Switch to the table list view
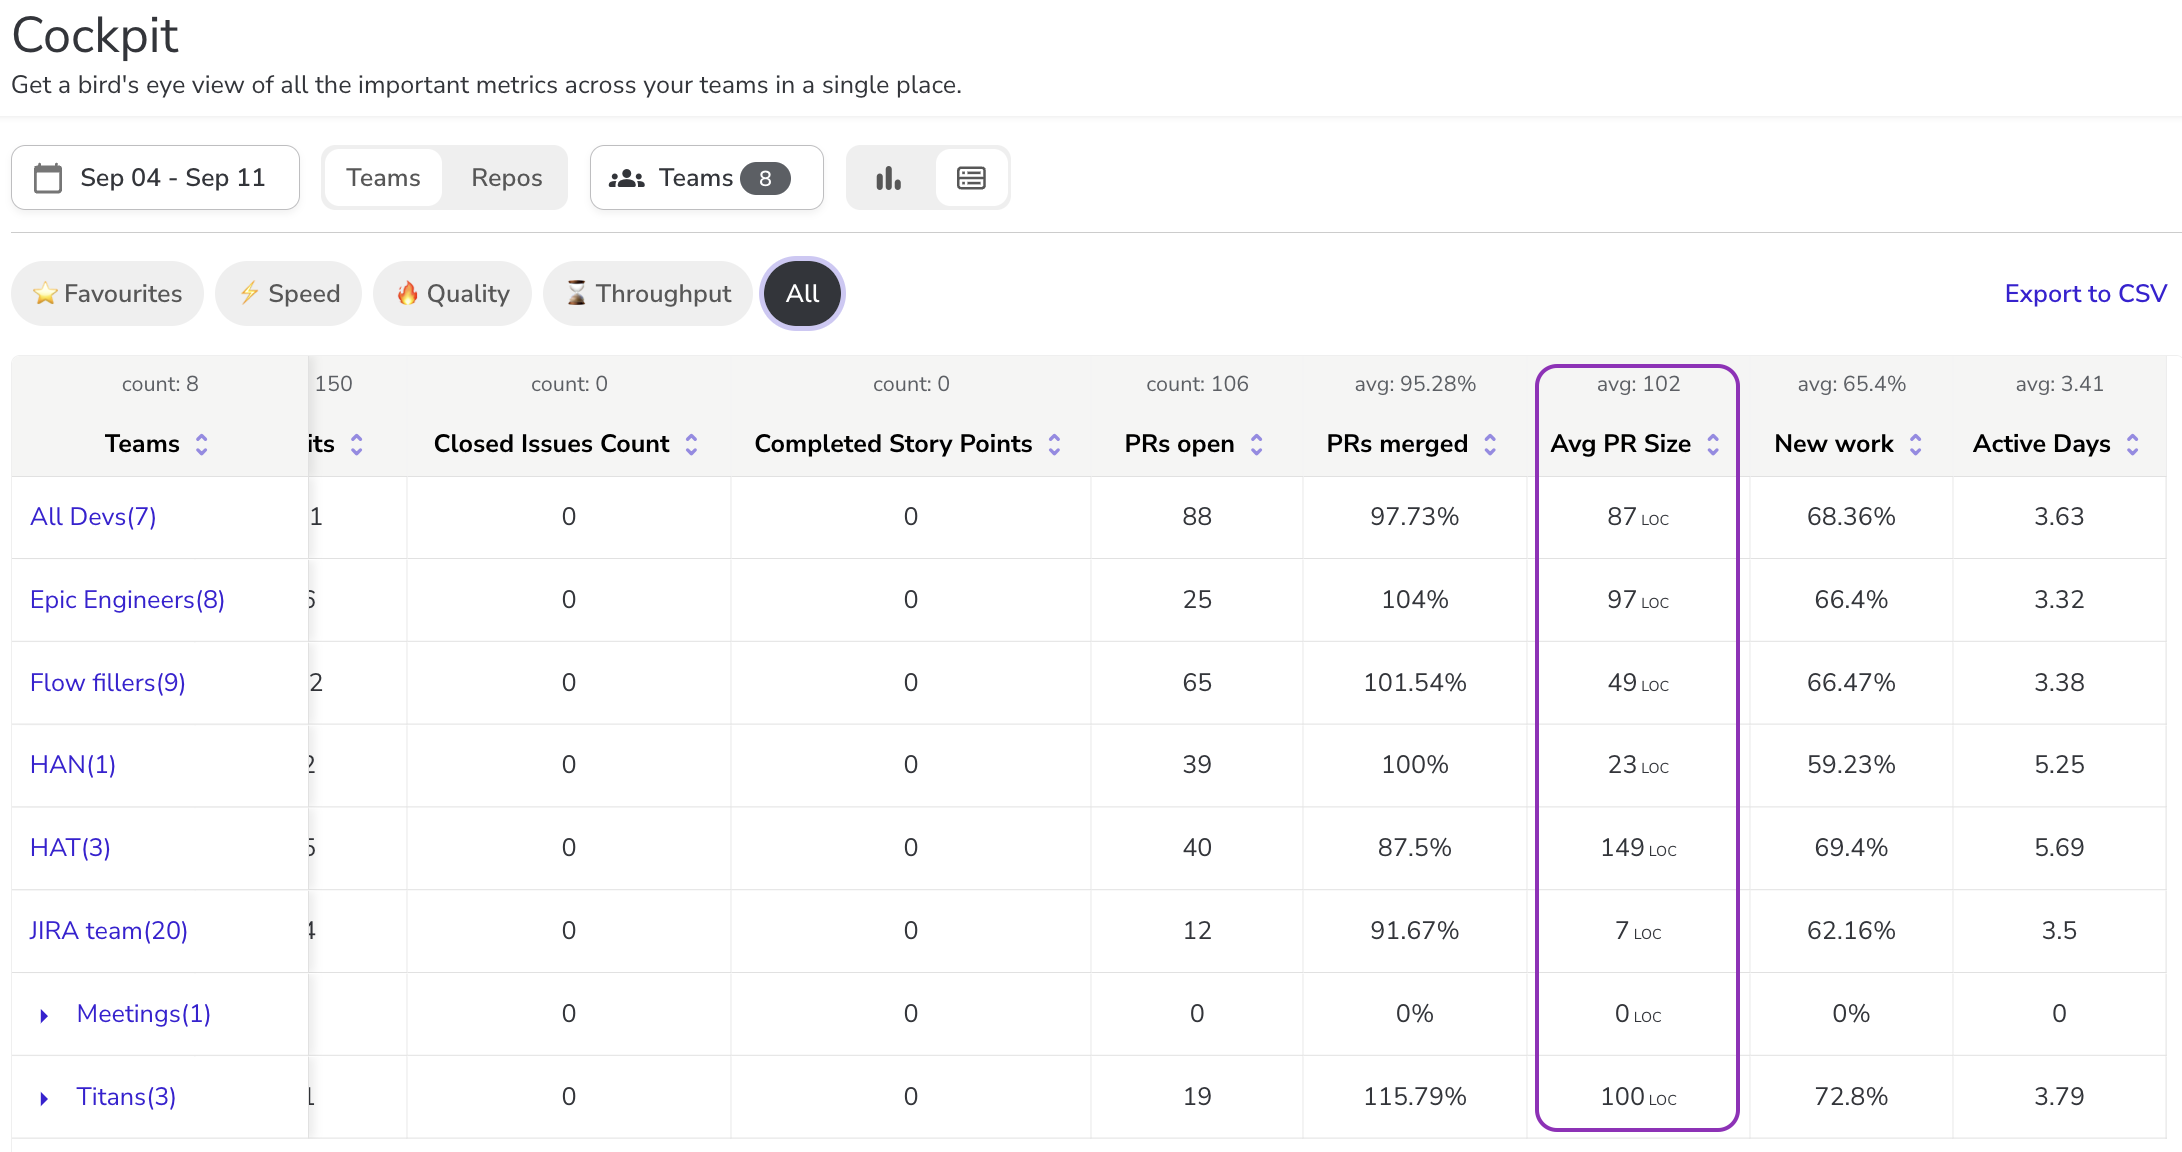 971,178
